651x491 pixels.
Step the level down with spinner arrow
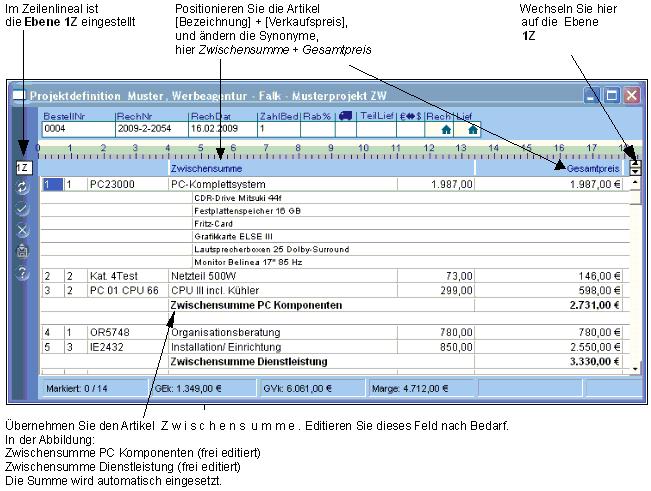point(634,173)
